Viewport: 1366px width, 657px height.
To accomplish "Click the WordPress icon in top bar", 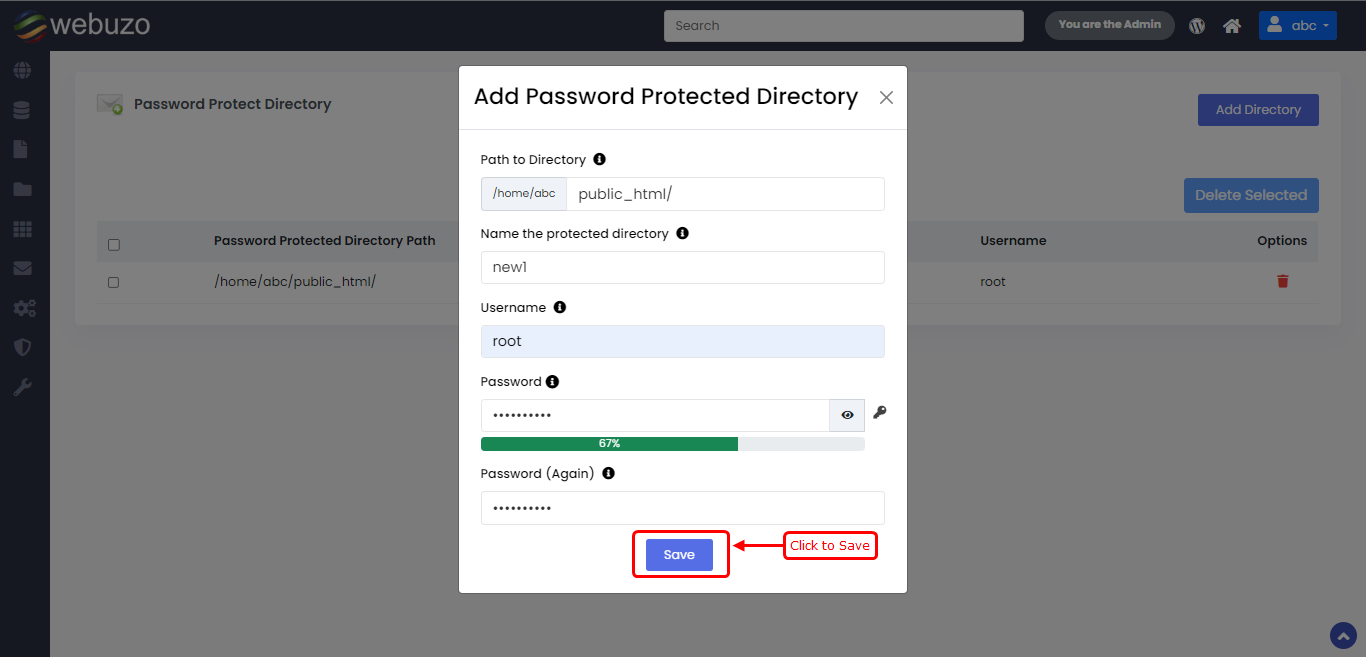I will 1197,26.
